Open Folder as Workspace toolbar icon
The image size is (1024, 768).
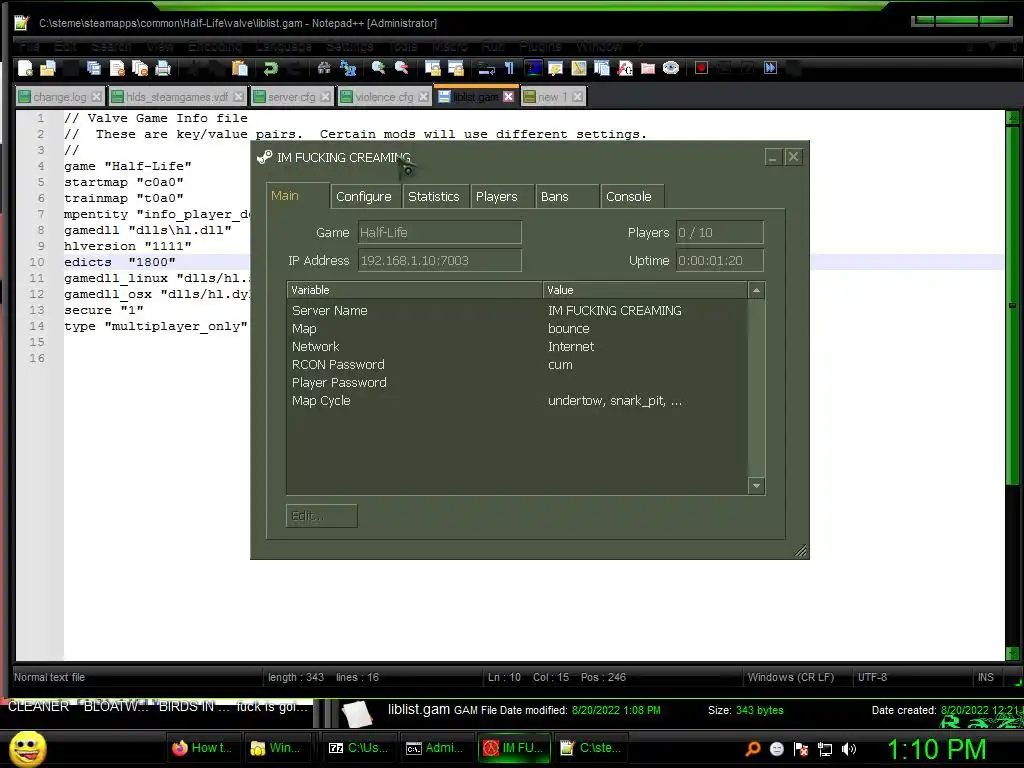(x=648, y=68)
